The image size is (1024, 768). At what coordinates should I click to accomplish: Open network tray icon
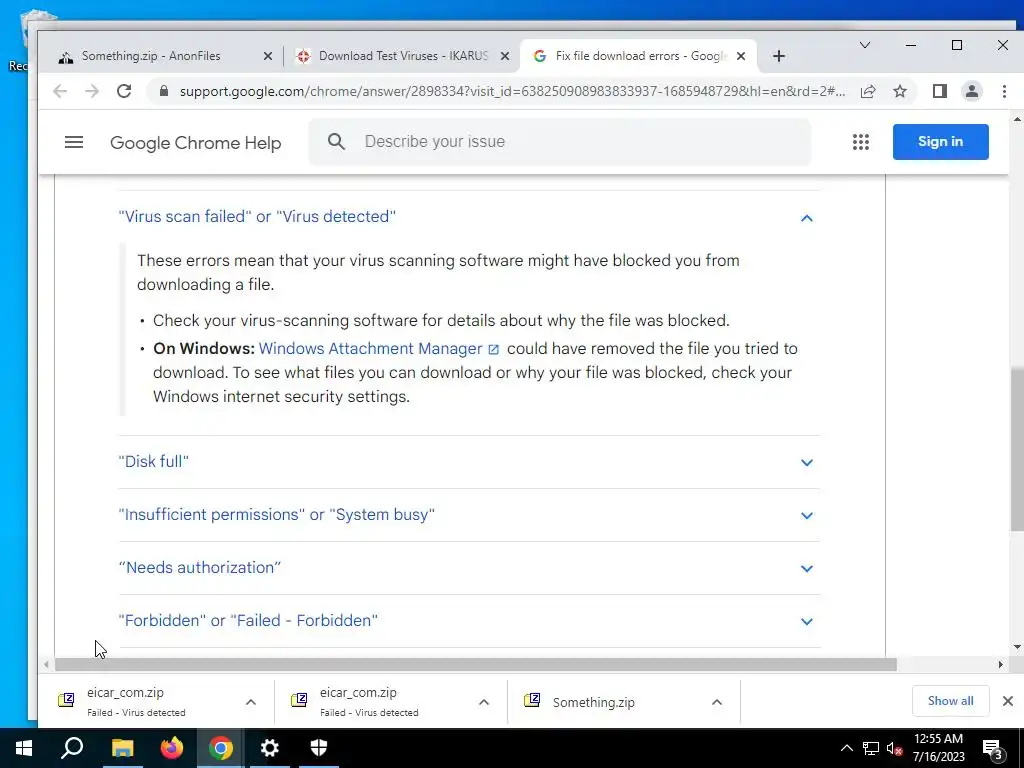(871, 748)
